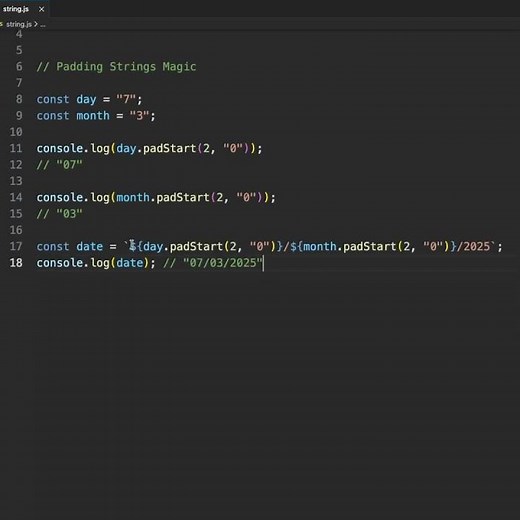Click the string "3" on line 9
The width and height of the screenshot is (520, 520).
tap(139, 115)
